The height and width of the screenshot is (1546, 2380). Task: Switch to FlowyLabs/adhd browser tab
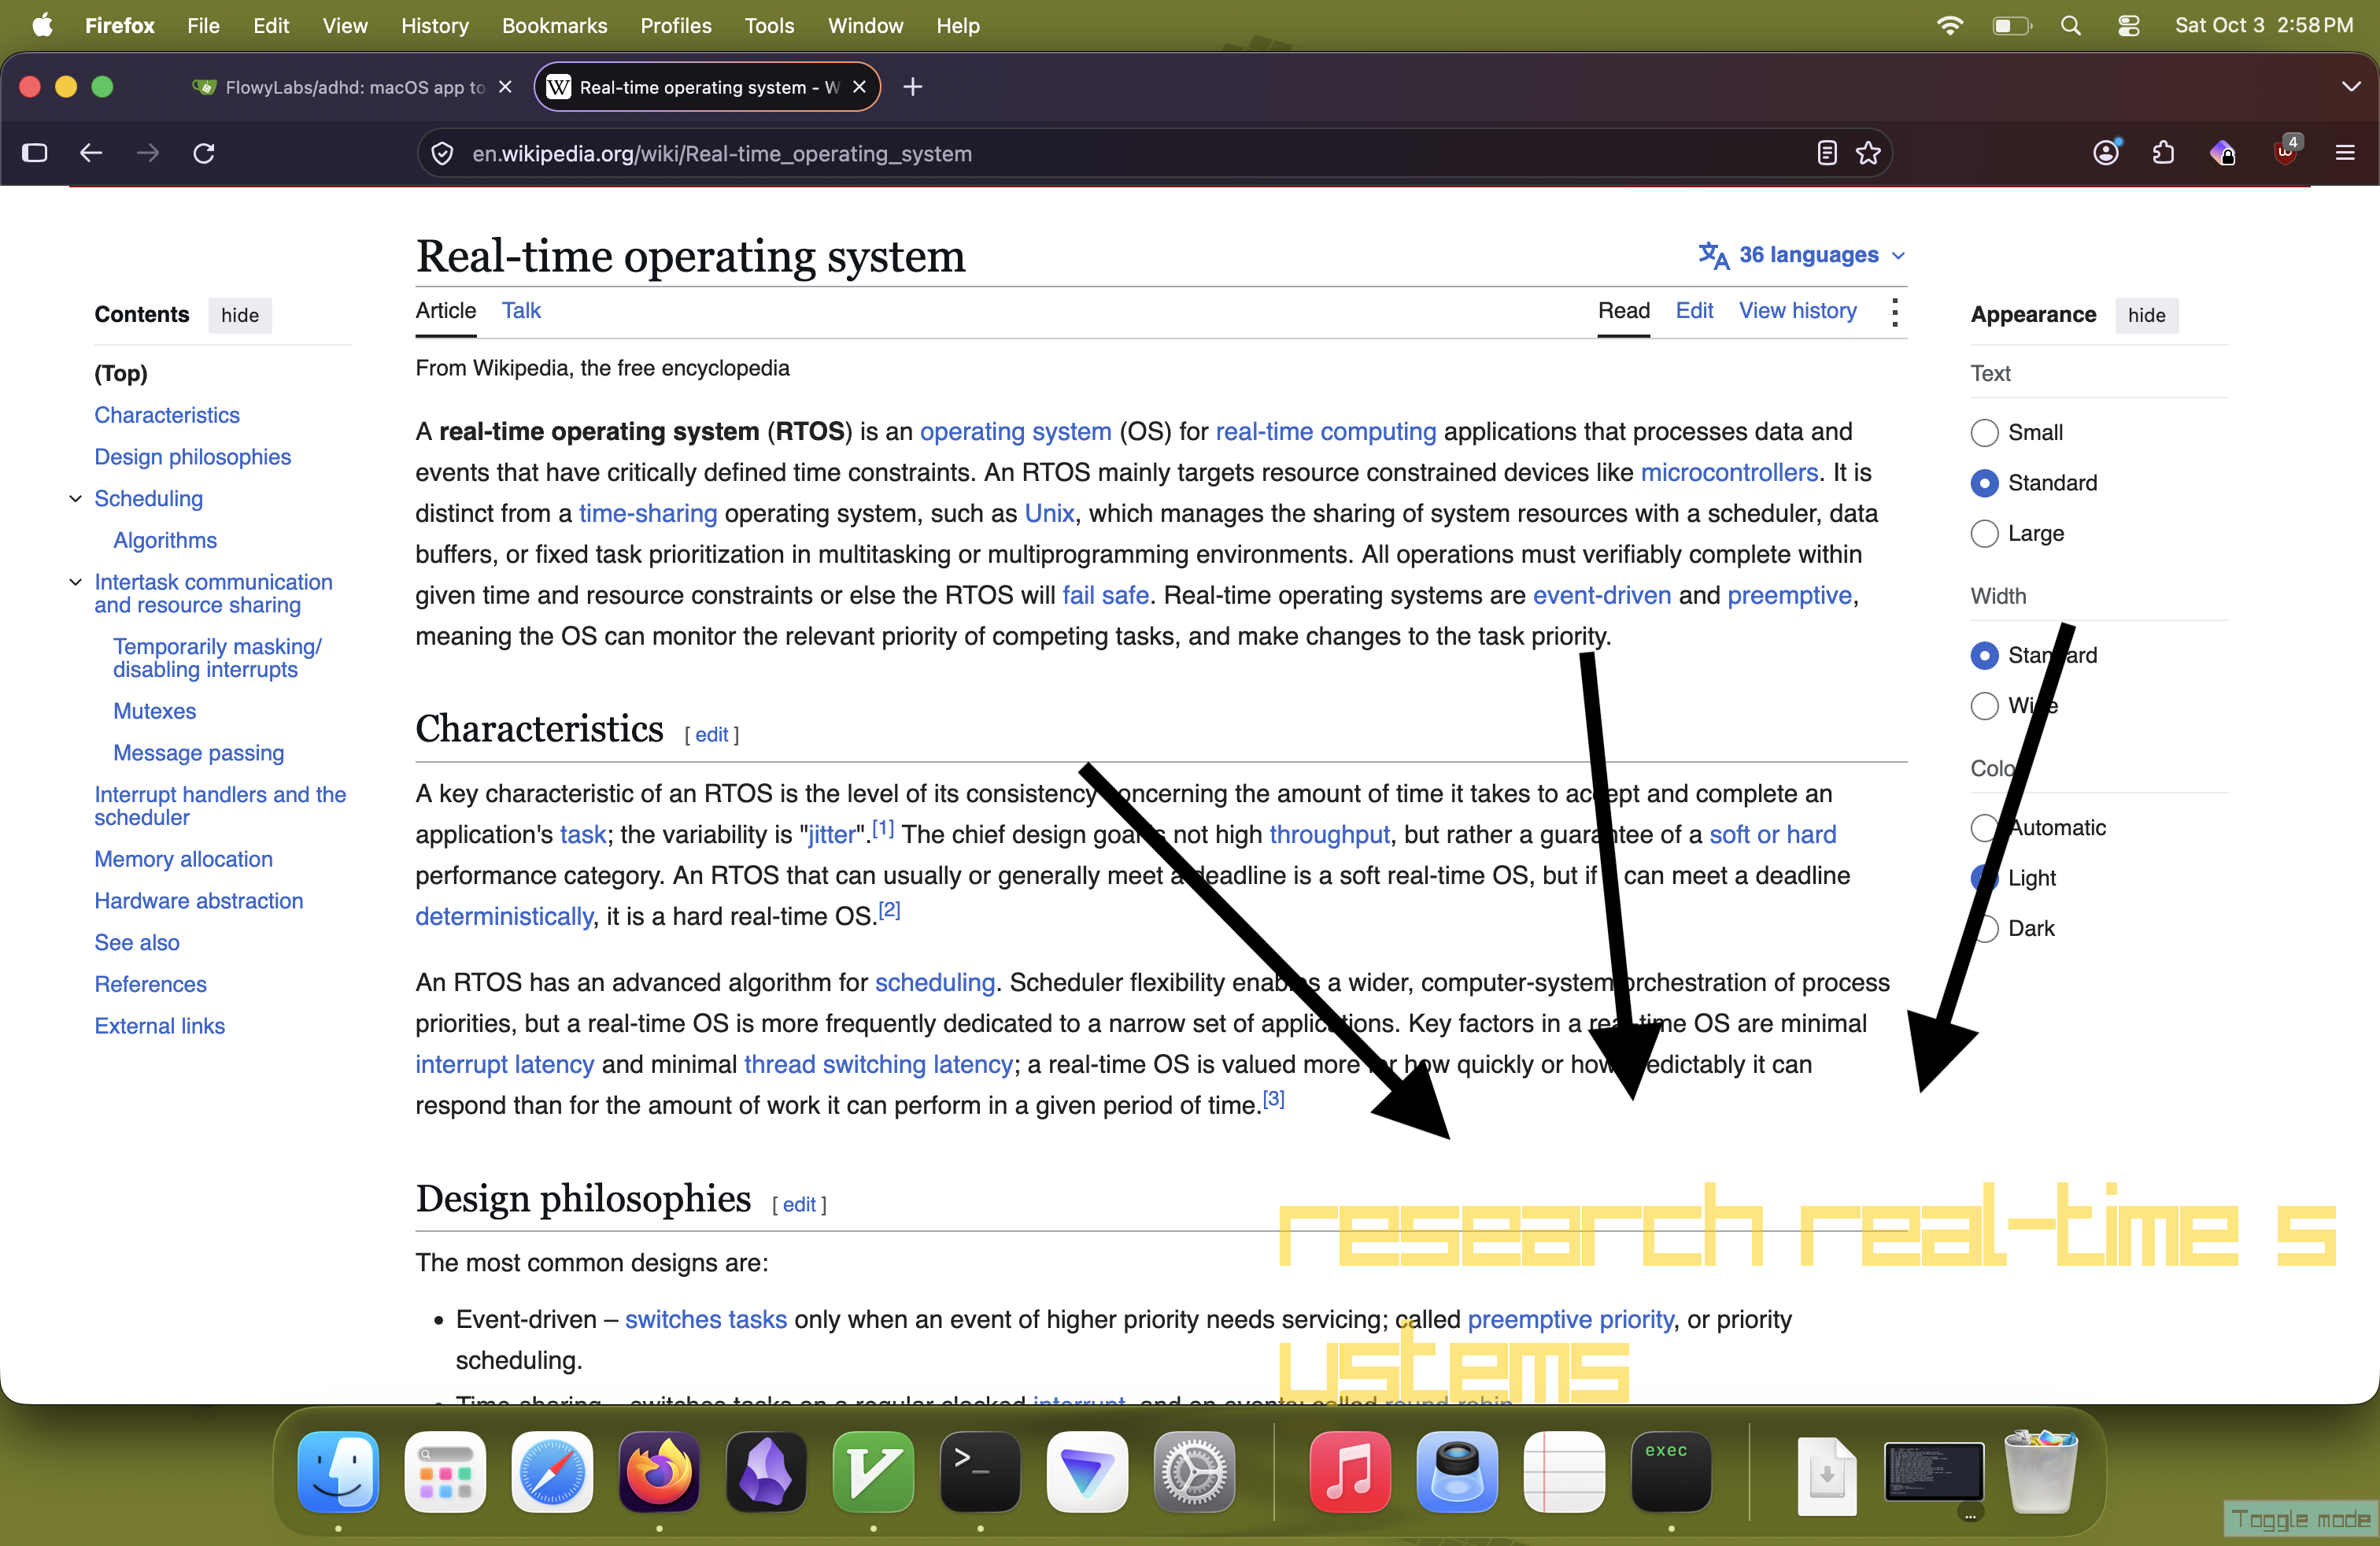[x=351, y=87]
